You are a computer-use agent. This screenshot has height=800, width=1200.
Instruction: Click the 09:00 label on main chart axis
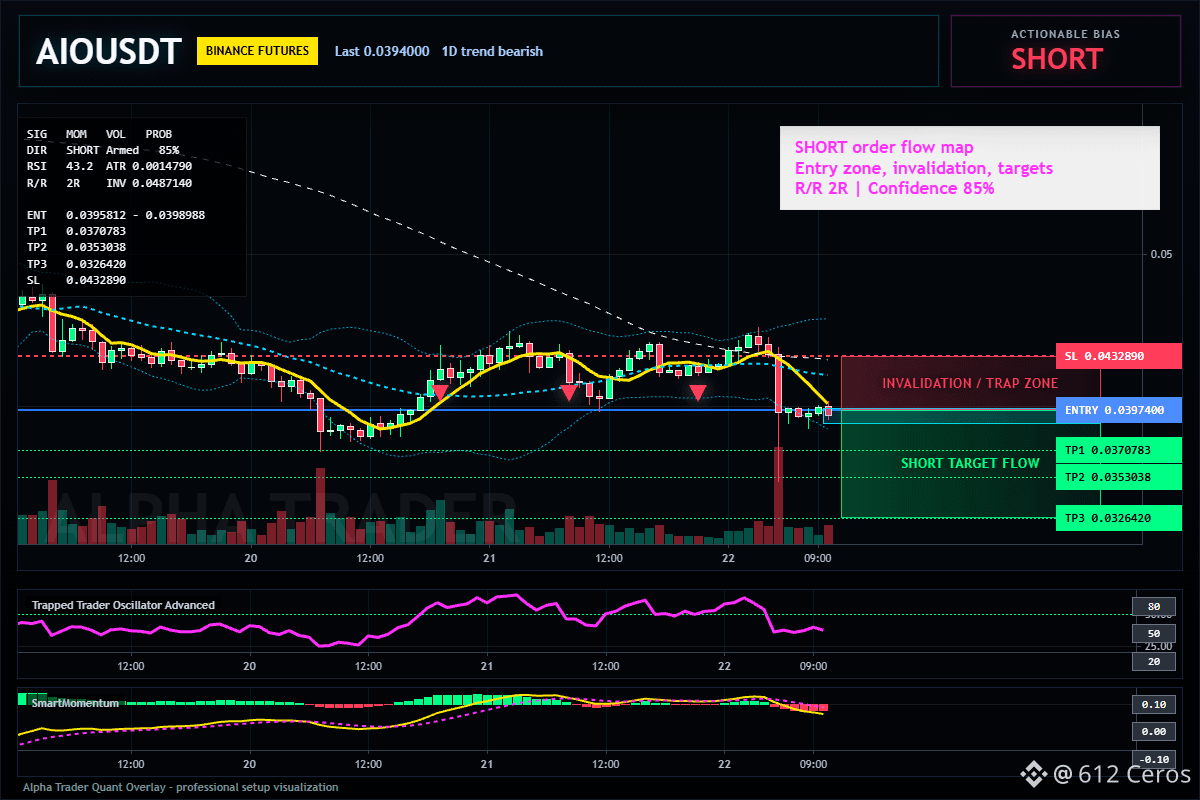(817, 558)
